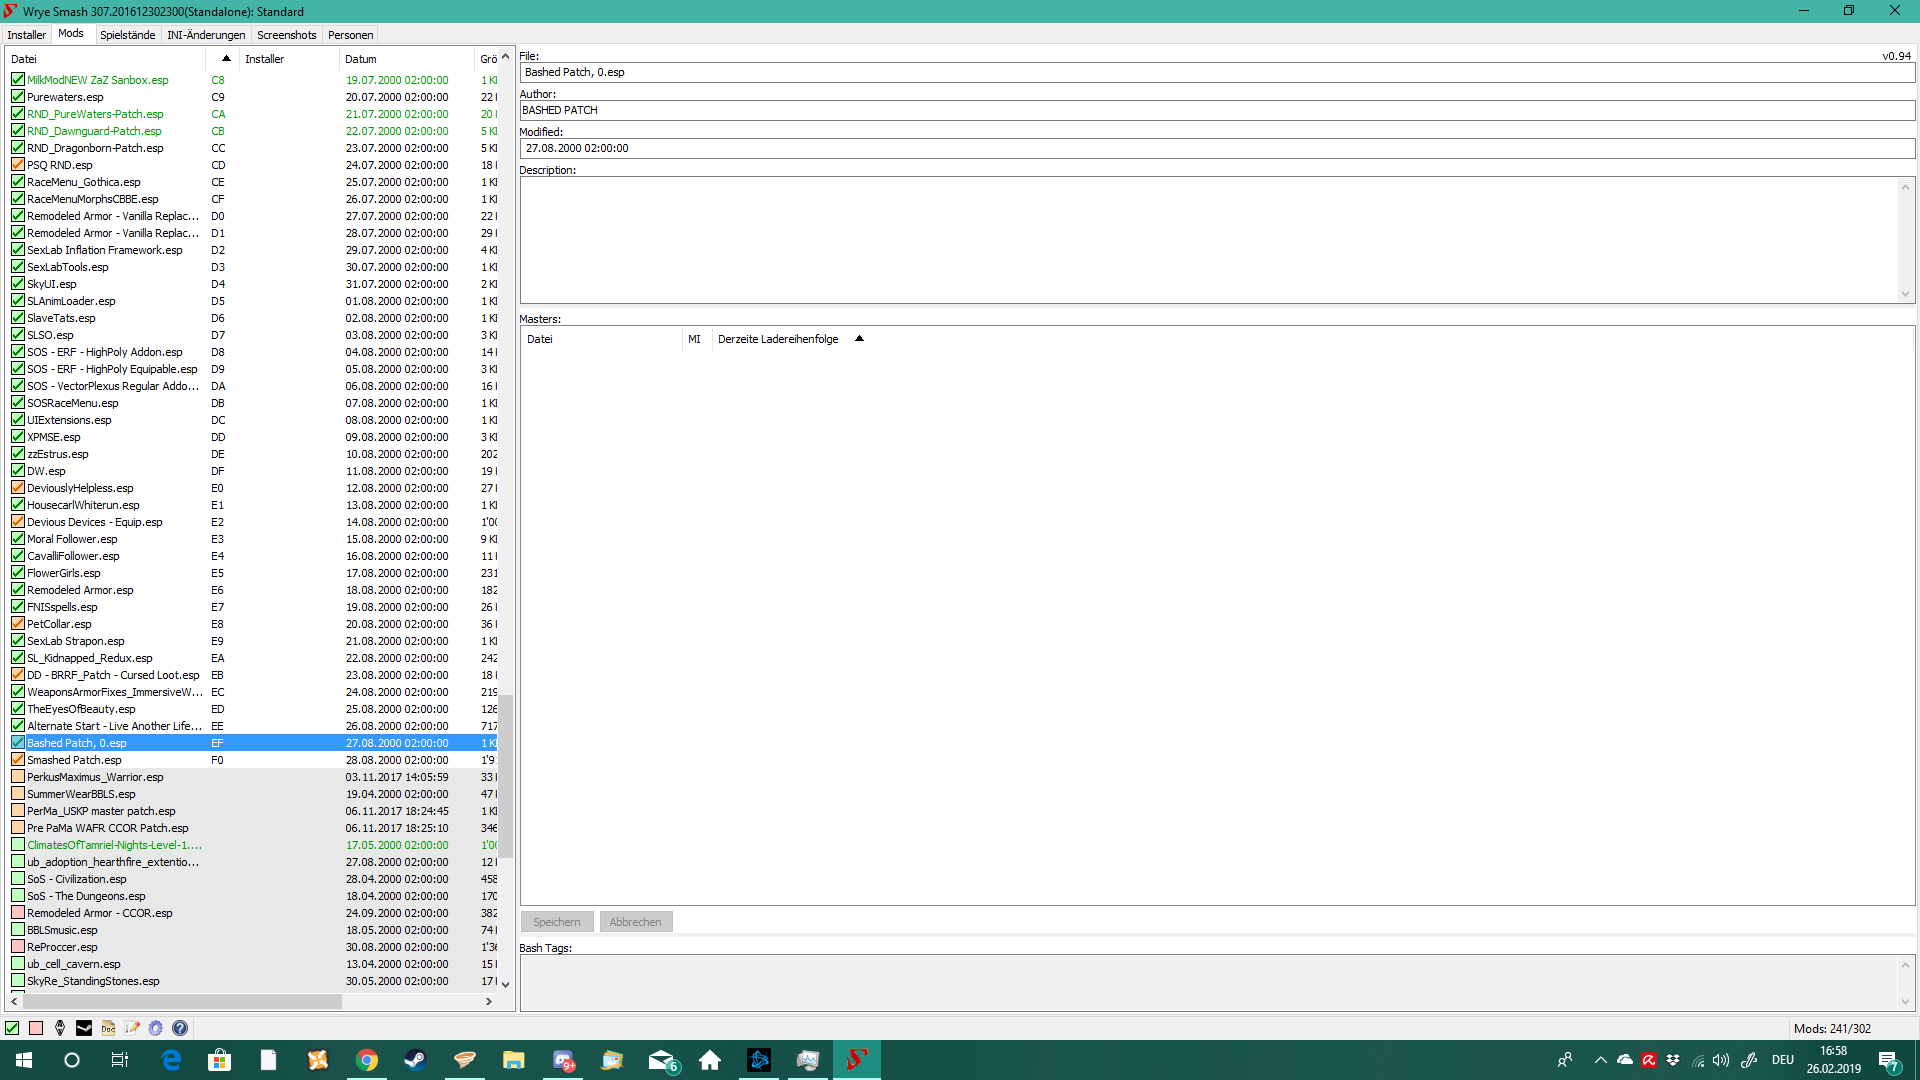Sort the masters list by Datei column
Screen dimensions: 1920x1080
tap(602, 339)
